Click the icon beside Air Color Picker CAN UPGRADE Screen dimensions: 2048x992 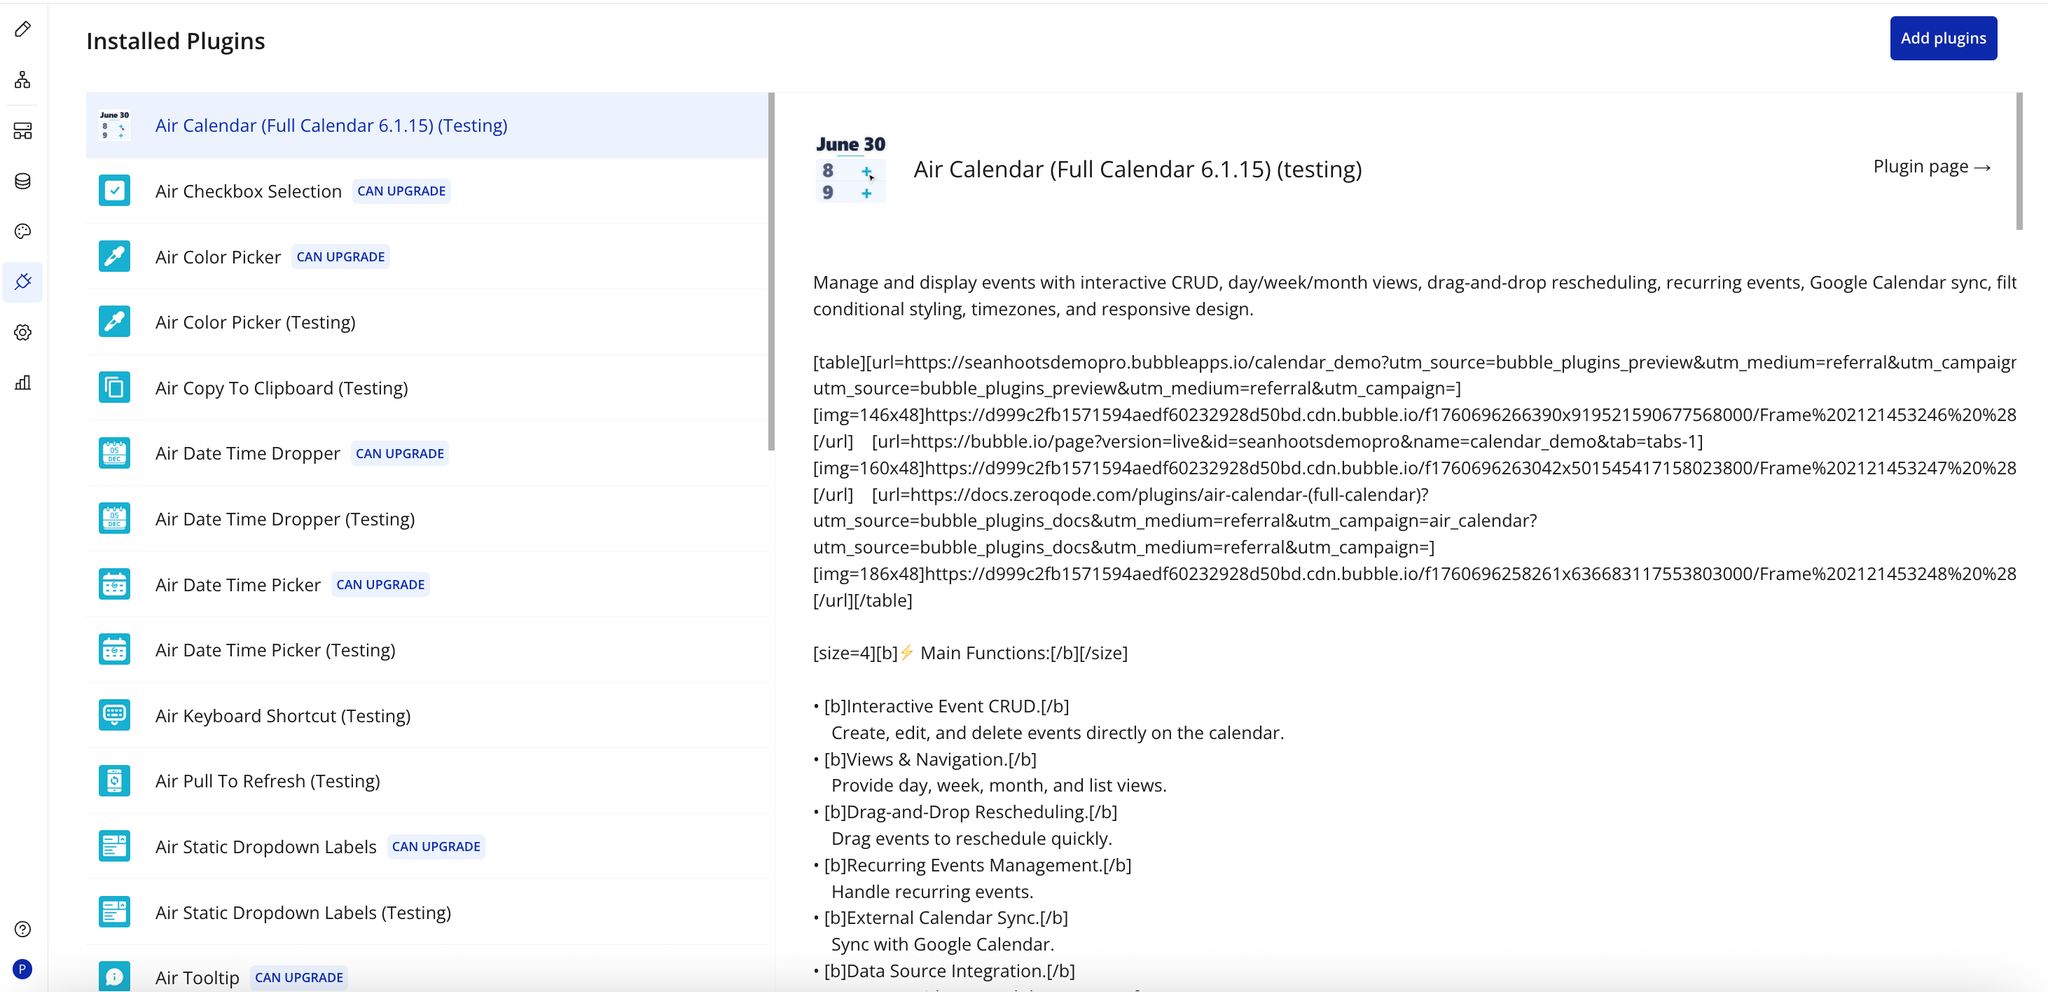pos(115,256)
